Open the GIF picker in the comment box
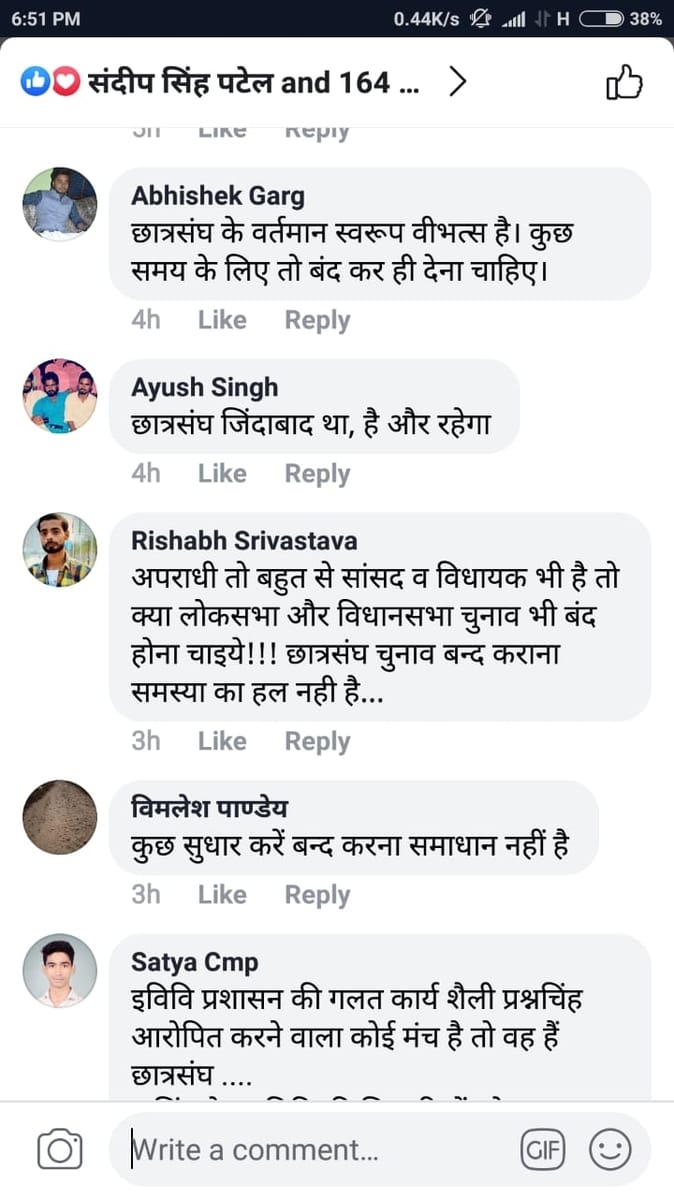 543,1149
